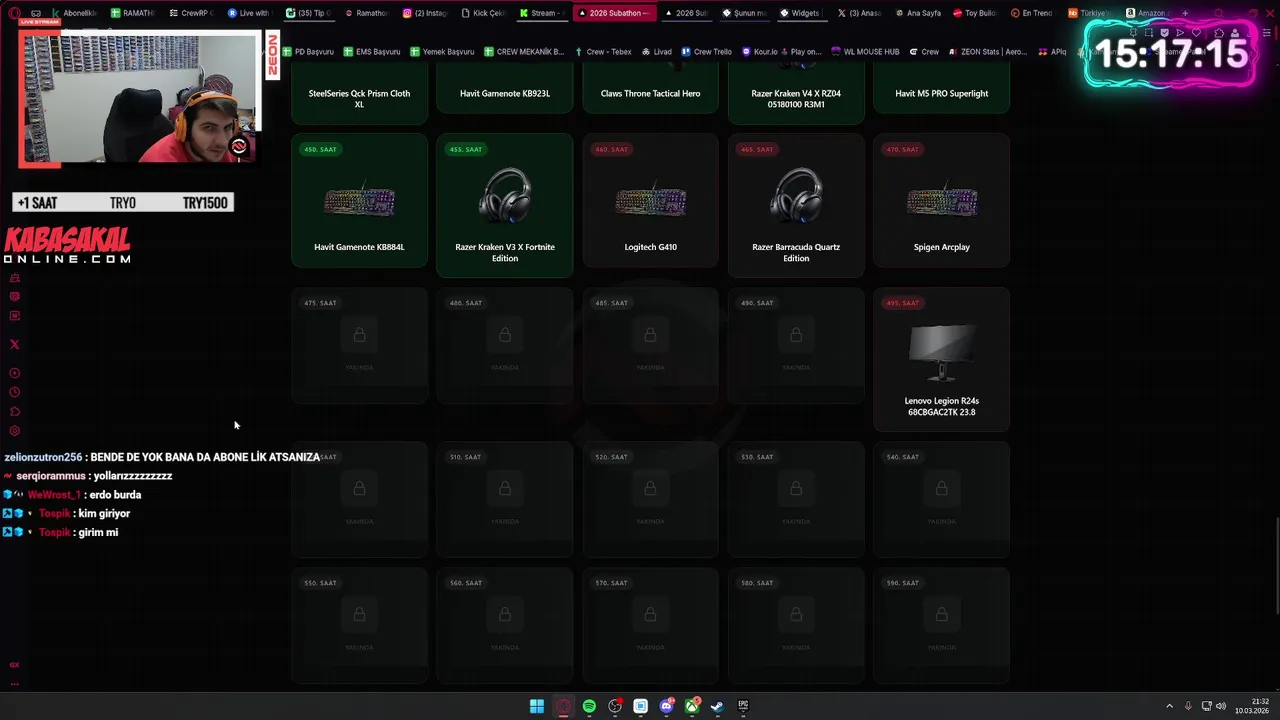Click username zelionzutron256 in the chat overlay
This screenshot has height=720, width=1280.
tap(43, 457)
